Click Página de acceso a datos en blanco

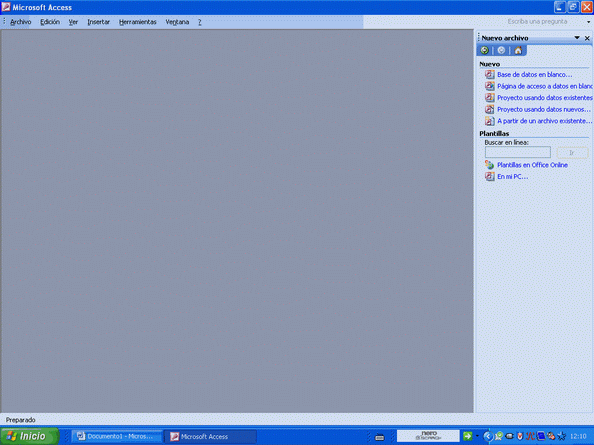(x=545, y=86)
